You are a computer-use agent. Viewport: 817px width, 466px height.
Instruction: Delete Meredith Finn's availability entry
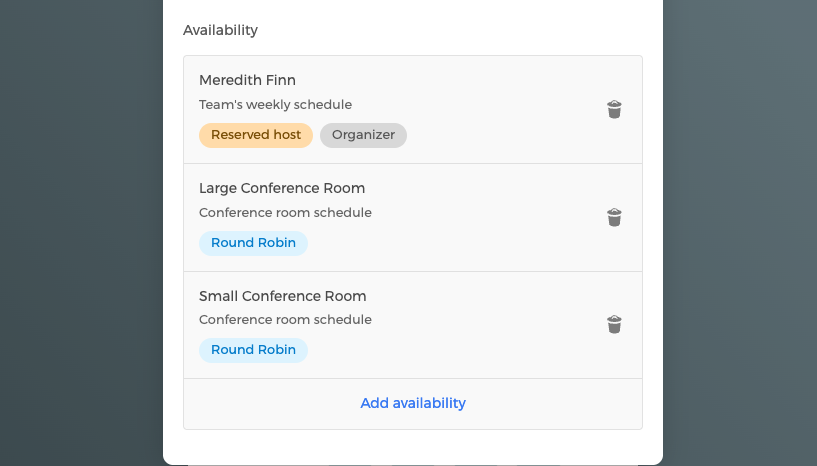(x=614, y=109)
